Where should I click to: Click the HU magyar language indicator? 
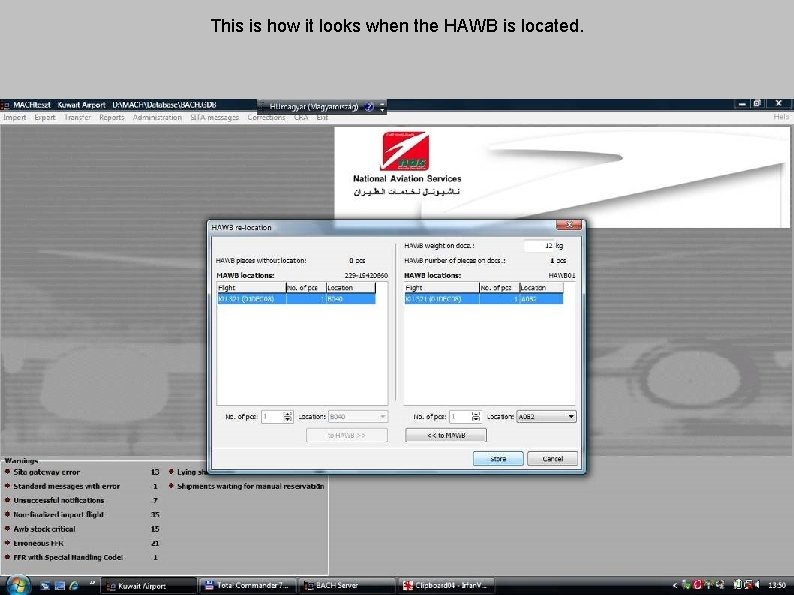click(314, 106)
